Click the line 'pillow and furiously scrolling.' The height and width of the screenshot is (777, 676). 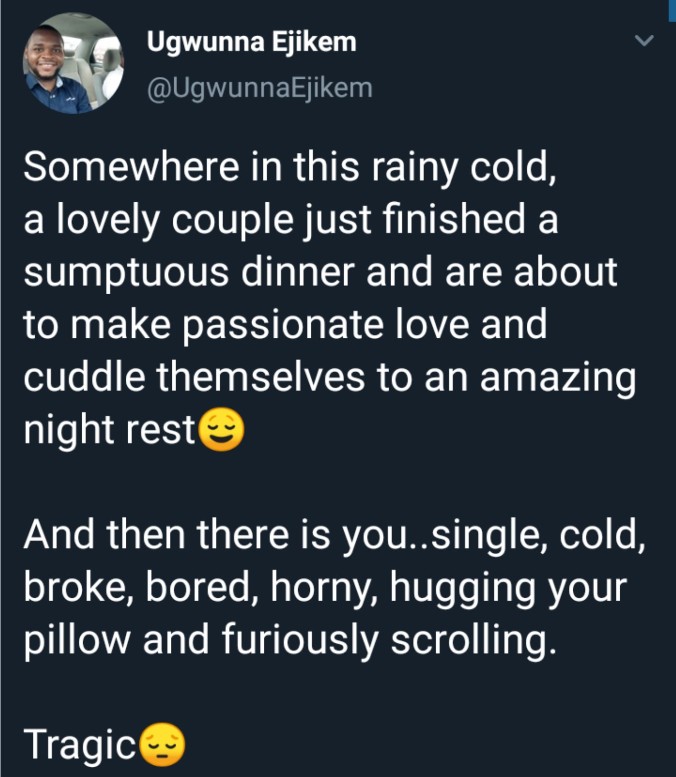(290, 641)
